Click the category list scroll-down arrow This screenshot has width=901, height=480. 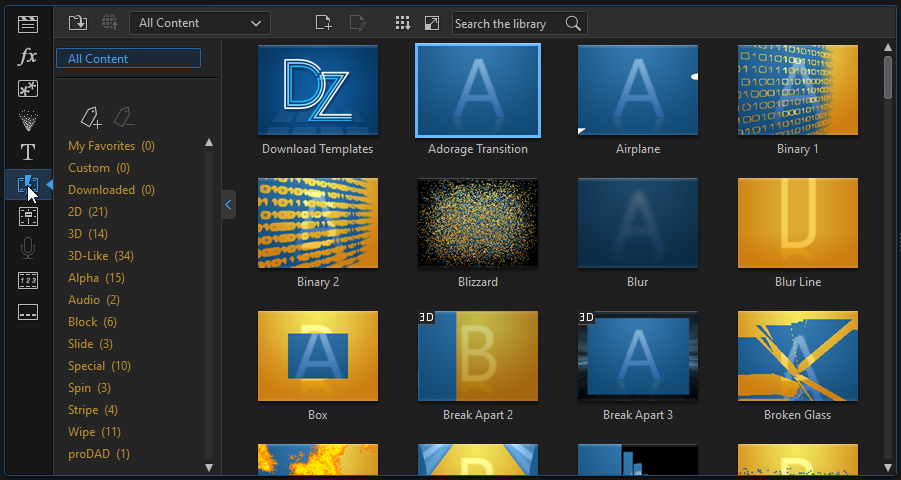[209, 467]
